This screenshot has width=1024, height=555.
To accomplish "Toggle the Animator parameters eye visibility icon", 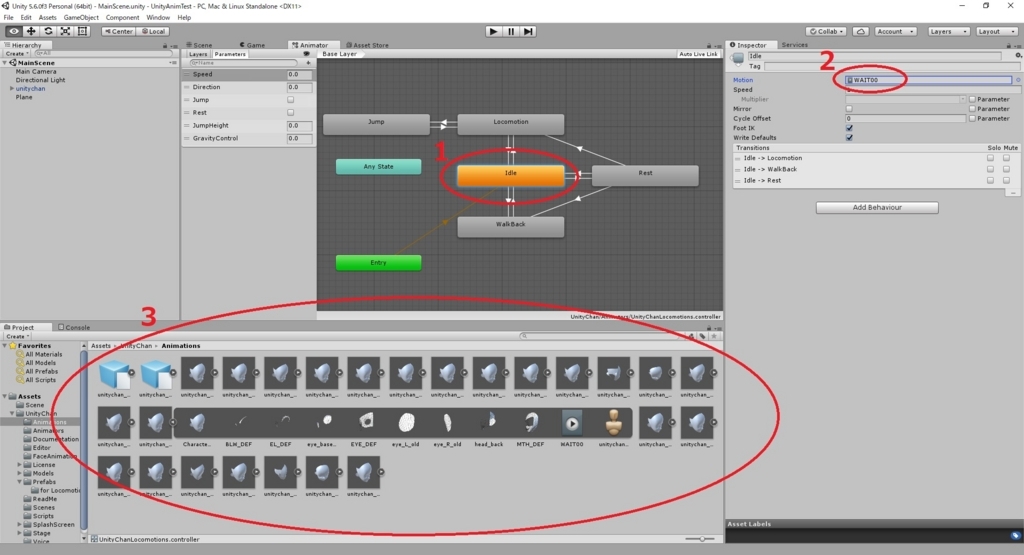I will tap(306, 54).
